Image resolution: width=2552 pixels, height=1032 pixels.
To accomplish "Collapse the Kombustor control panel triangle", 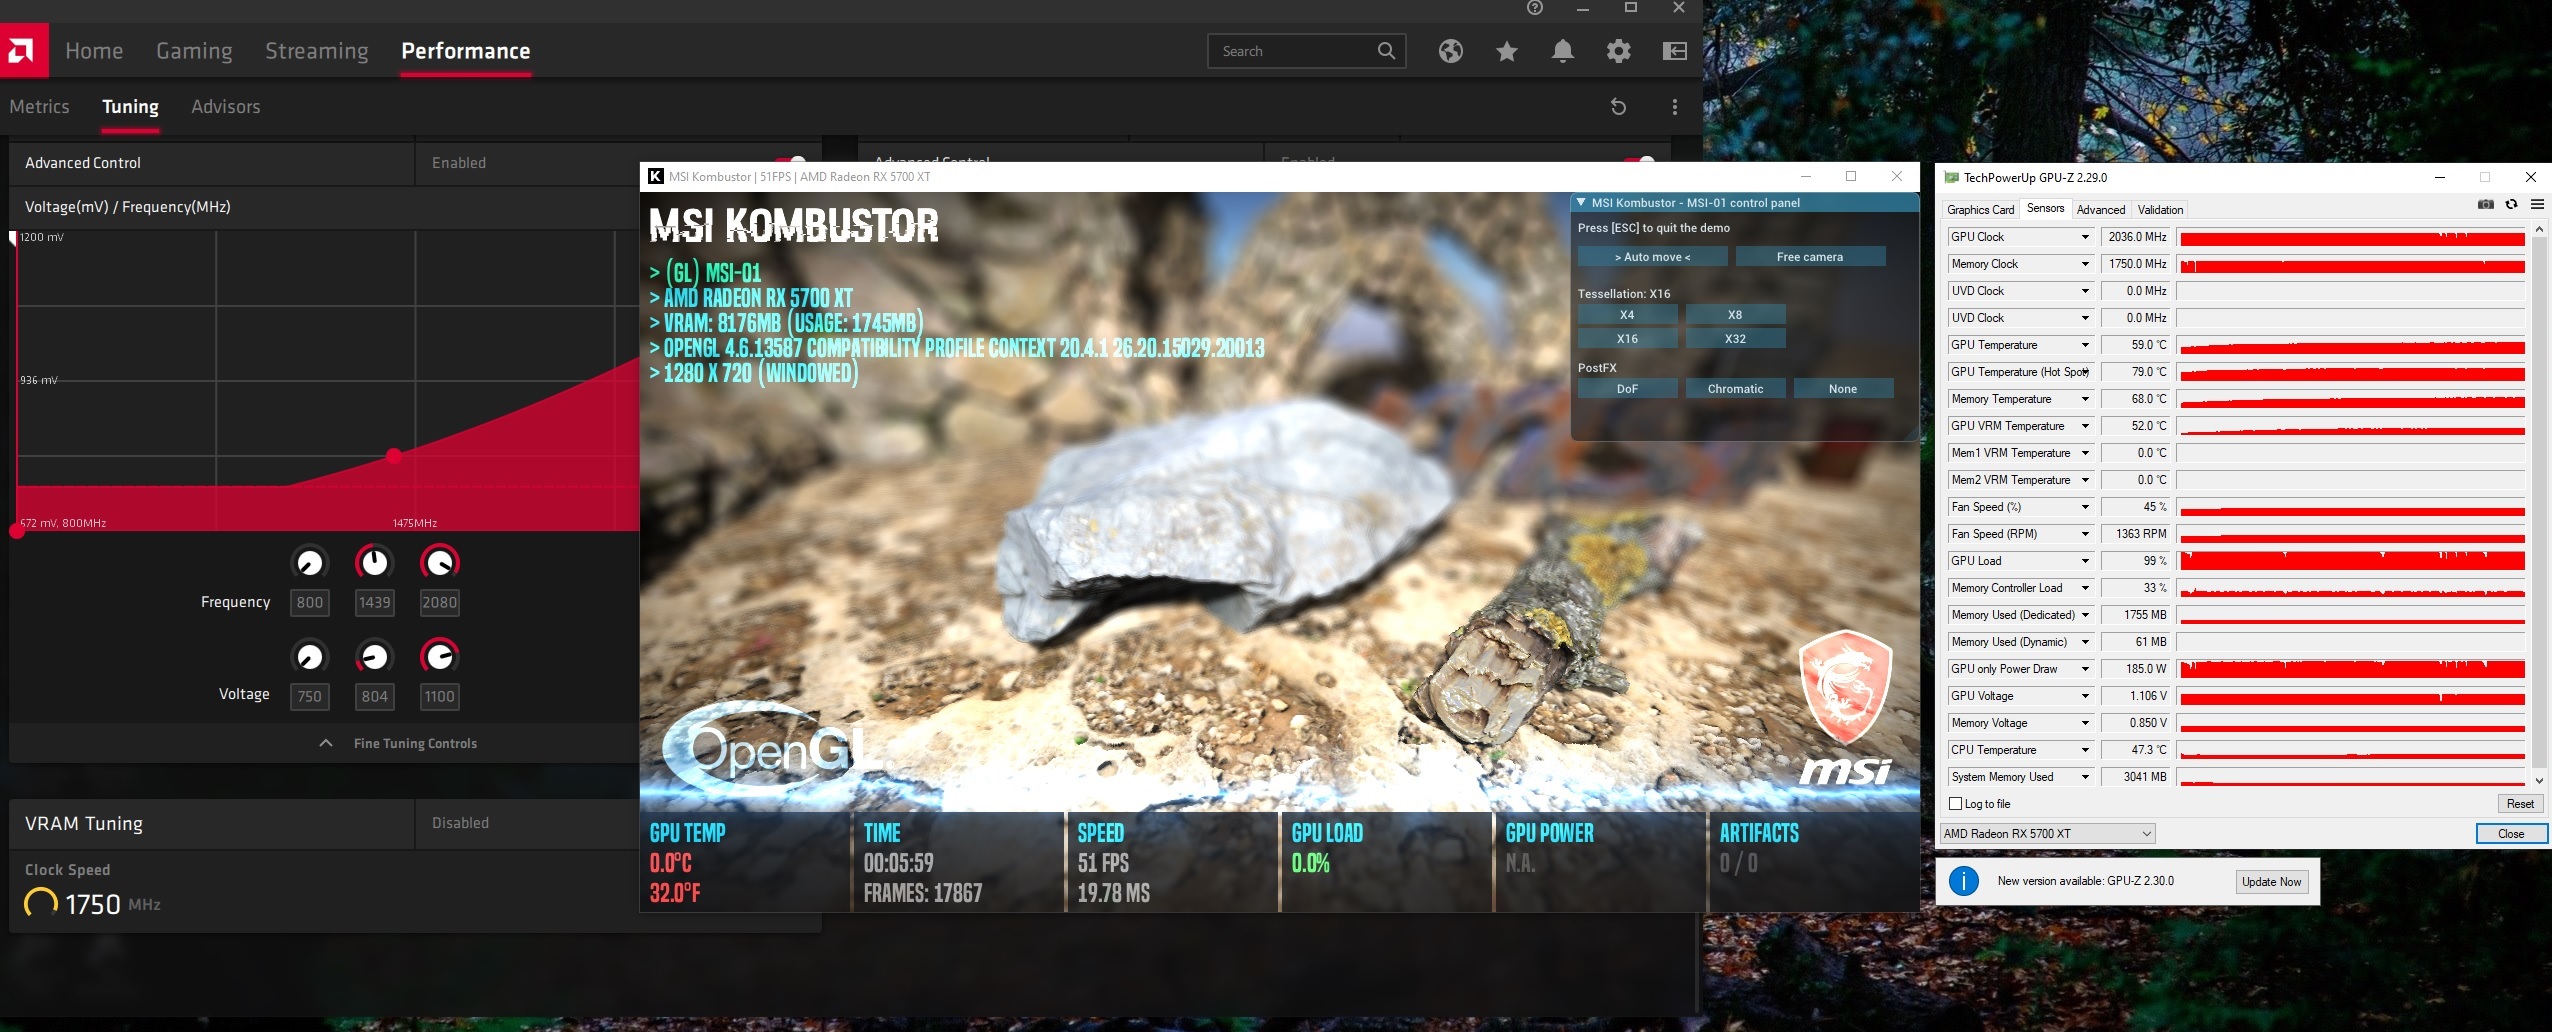I will click(x=1581, y=202).
